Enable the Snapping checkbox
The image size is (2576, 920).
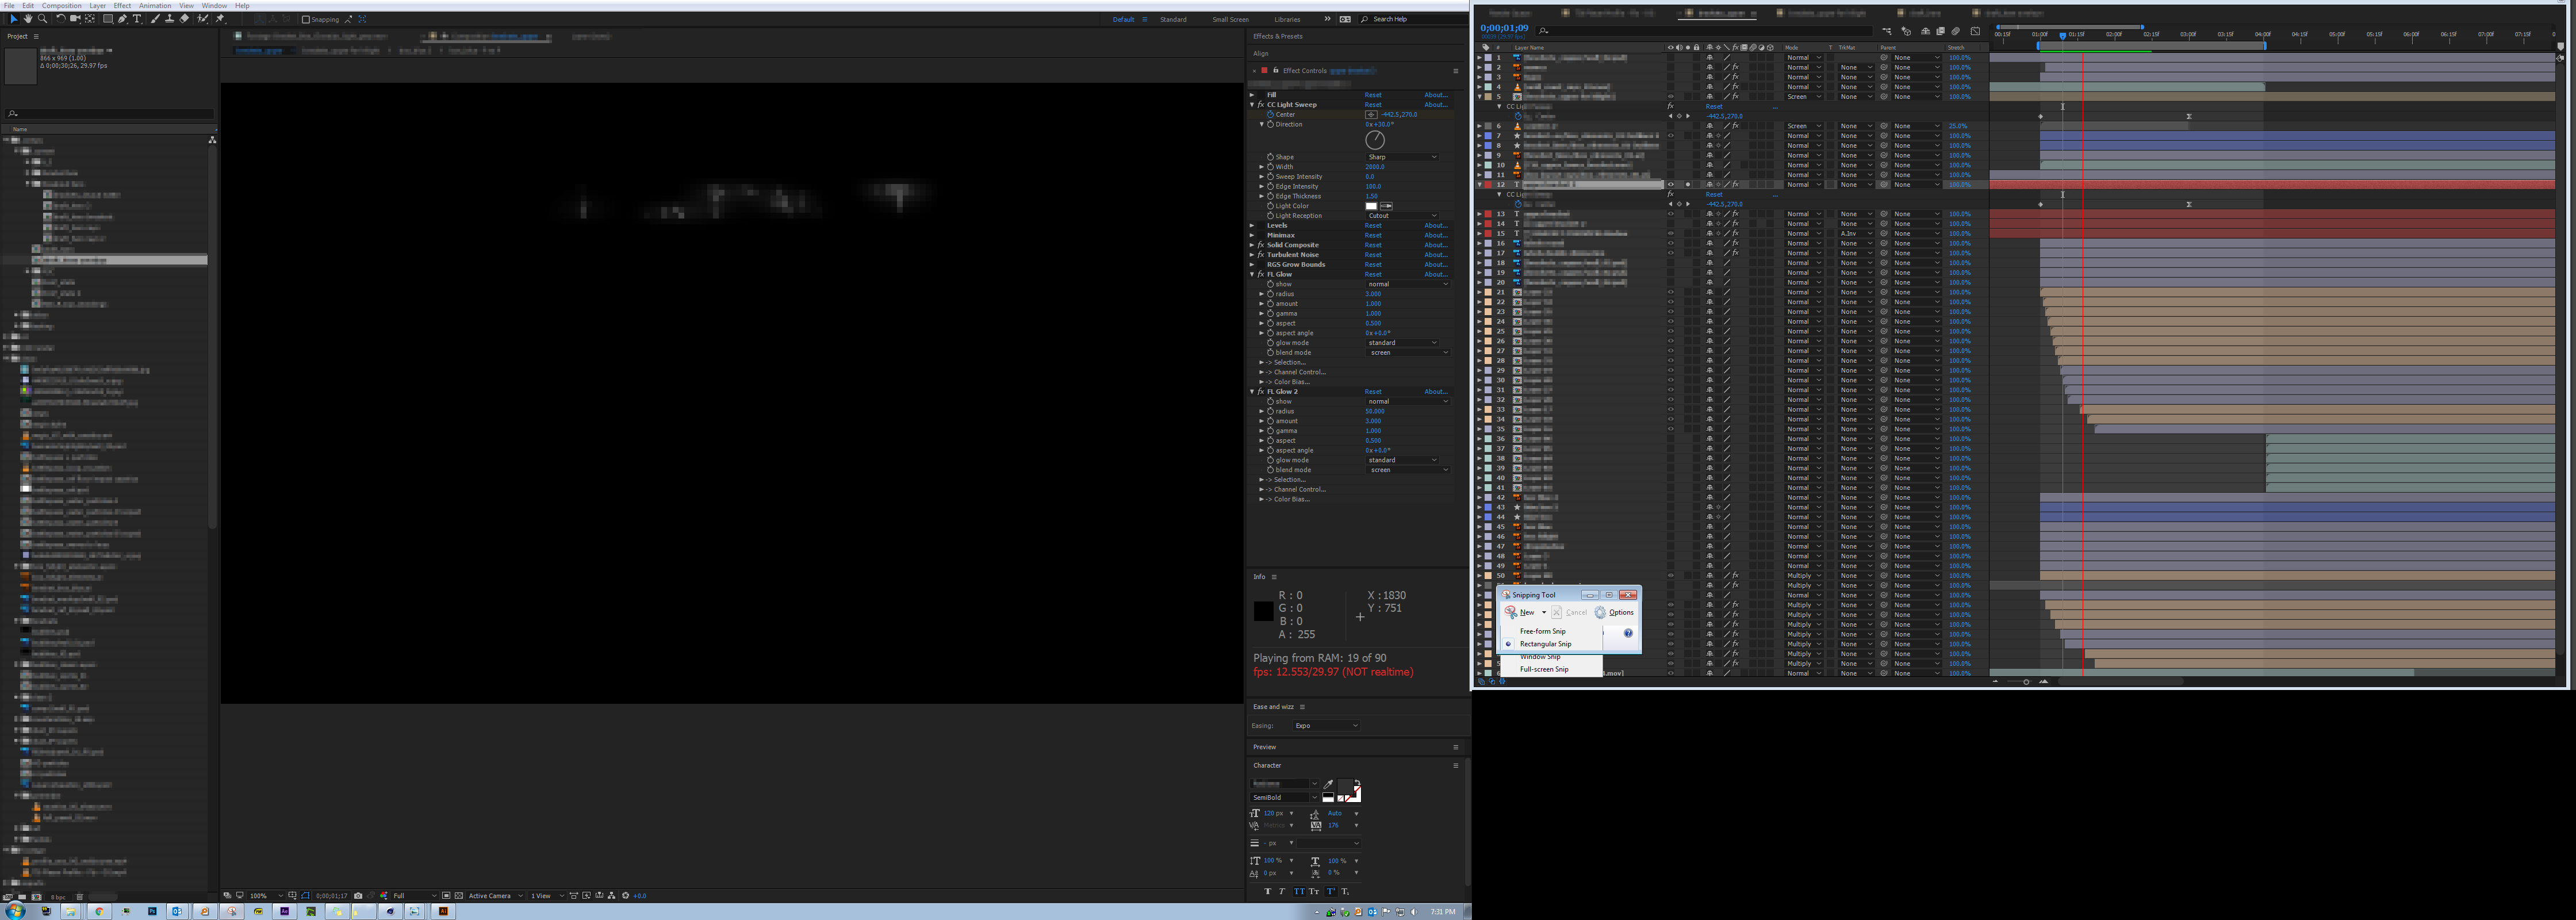306,19
